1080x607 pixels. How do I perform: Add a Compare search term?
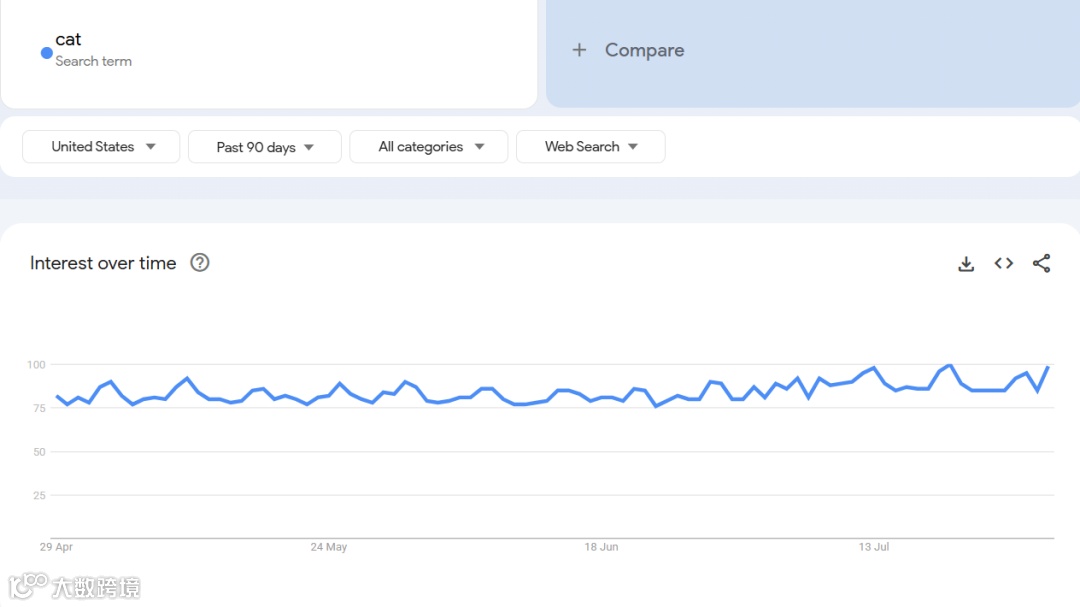pos(644,50)
